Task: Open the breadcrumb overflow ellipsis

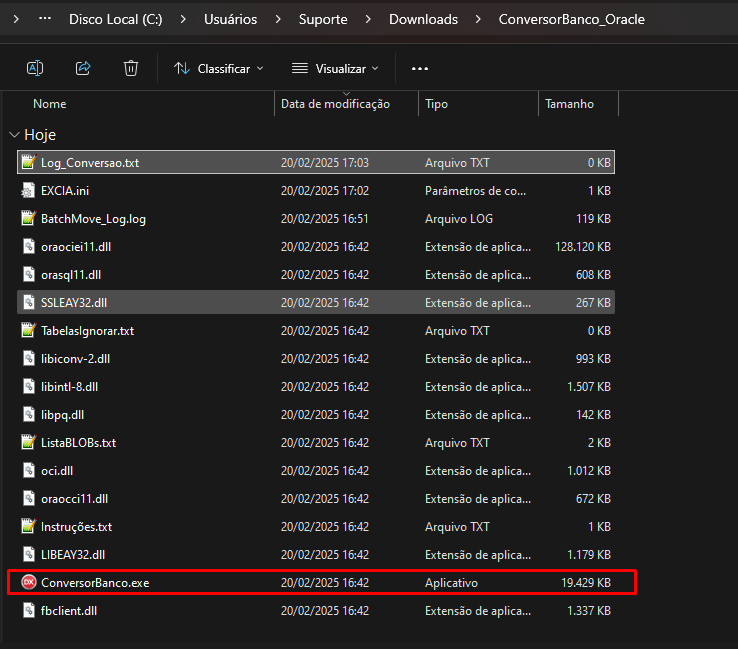Action: 44,19
